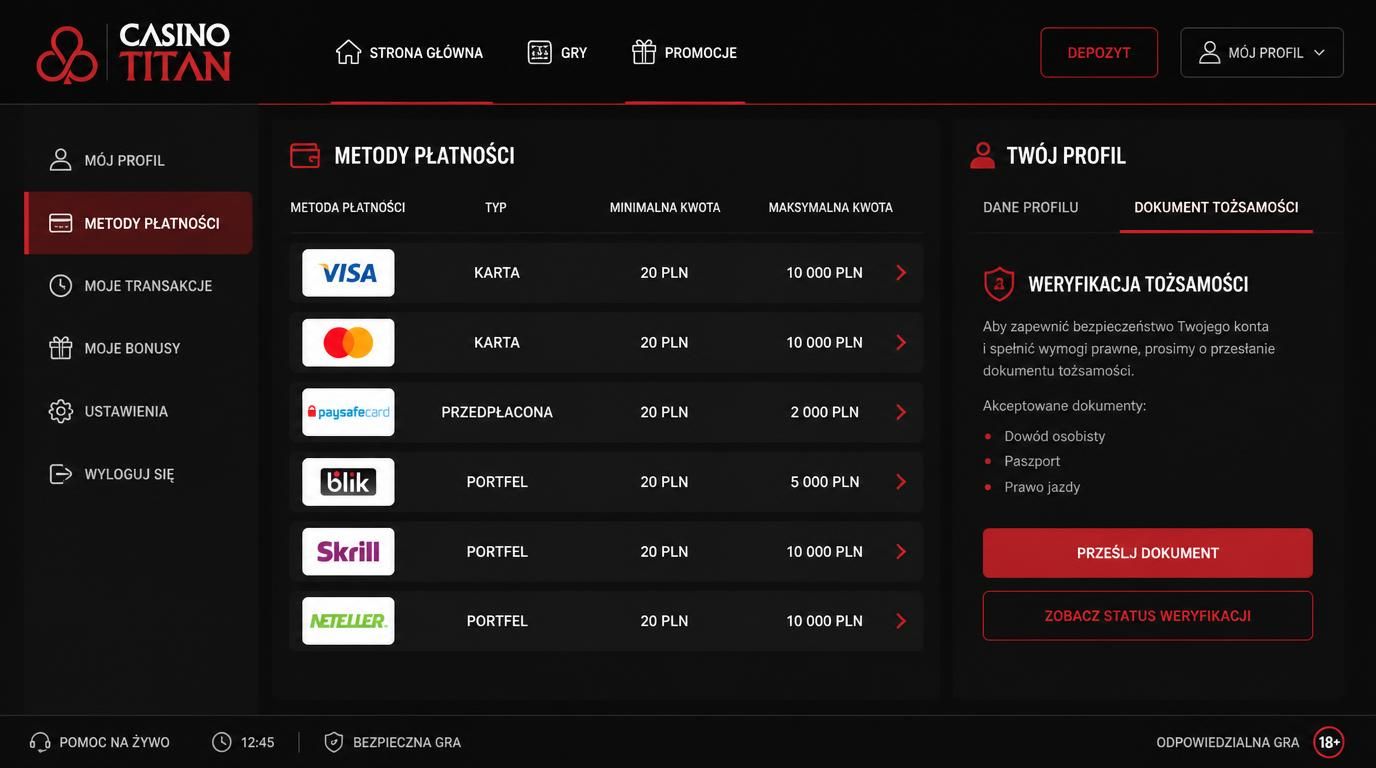Open the Neteller row arrow
1376x768 pixels.
coord(901,621)
